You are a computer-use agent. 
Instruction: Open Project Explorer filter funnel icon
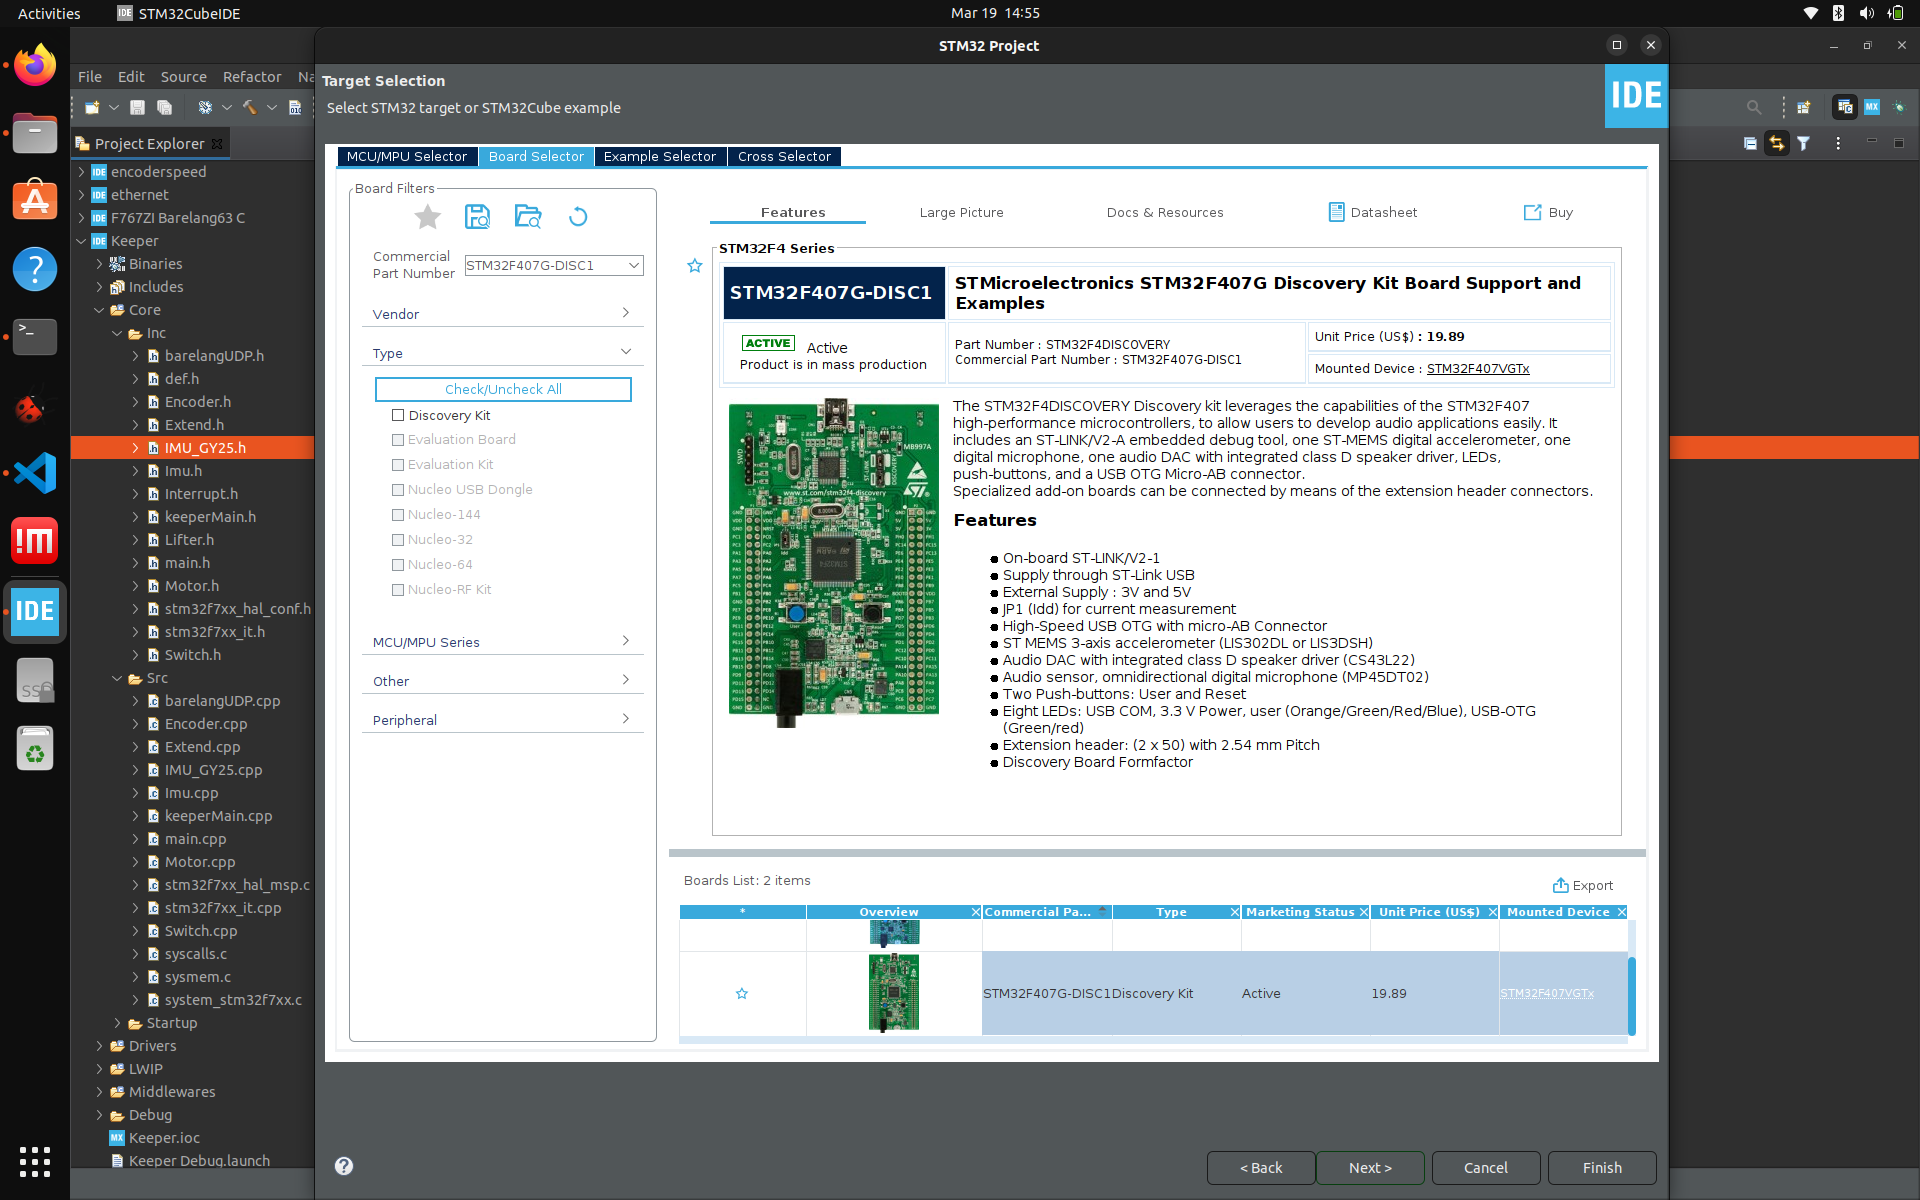[x=1804, y=143]
